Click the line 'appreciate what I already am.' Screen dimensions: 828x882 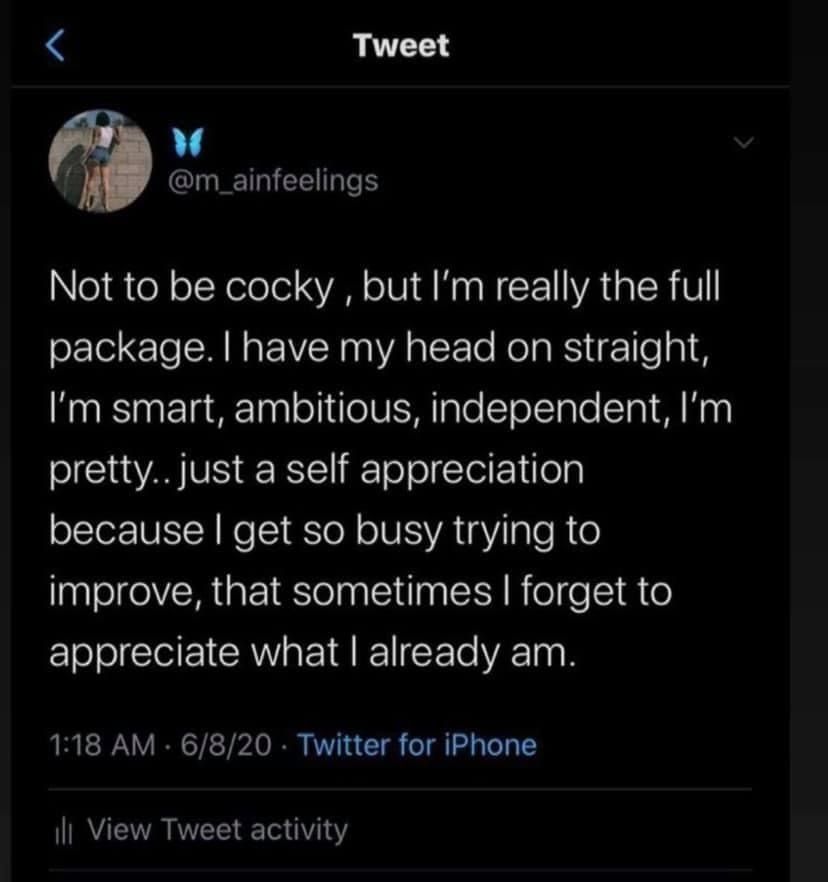[313, 653]
